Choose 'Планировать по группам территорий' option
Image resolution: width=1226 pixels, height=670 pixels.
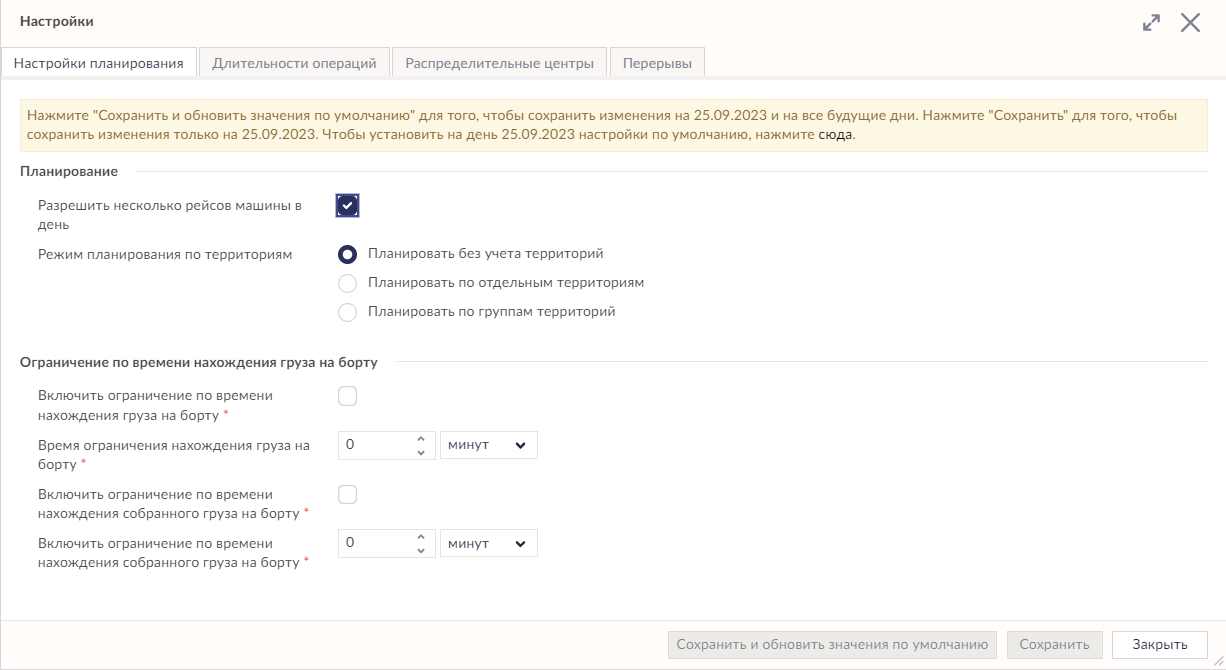347,312
